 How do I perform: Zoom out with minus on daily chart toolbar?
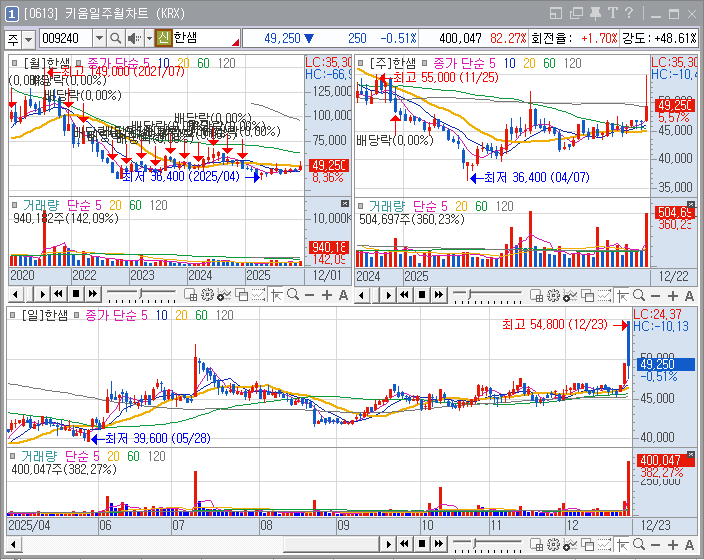pyautogui.click(x=655, y=545)
